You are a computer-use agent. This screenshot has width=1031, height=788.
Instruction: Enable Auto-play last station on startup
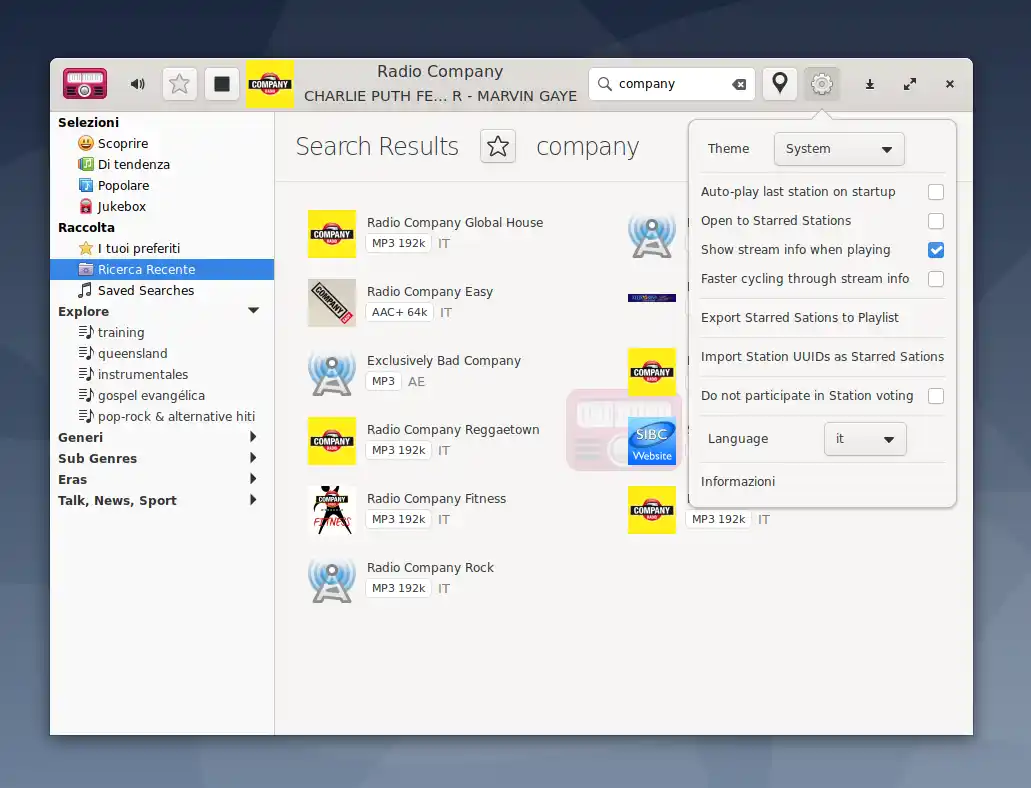pos(936,192)
